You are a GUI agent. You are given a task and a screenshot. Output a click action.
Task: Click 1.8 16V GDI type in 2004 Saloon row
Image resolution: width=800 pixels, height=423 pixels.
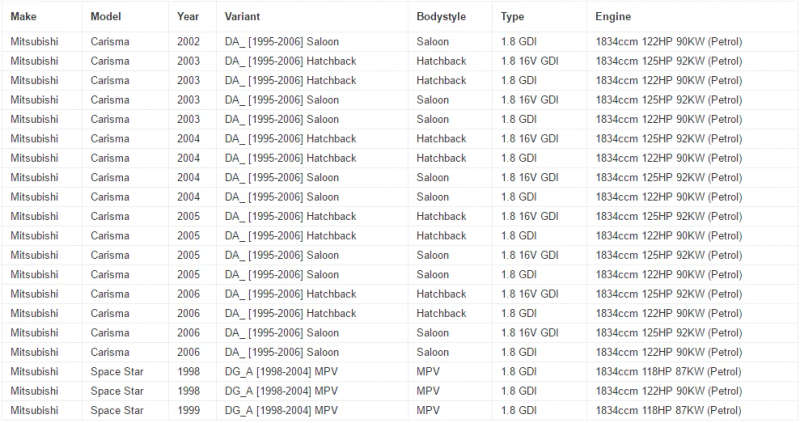(530, 177)
